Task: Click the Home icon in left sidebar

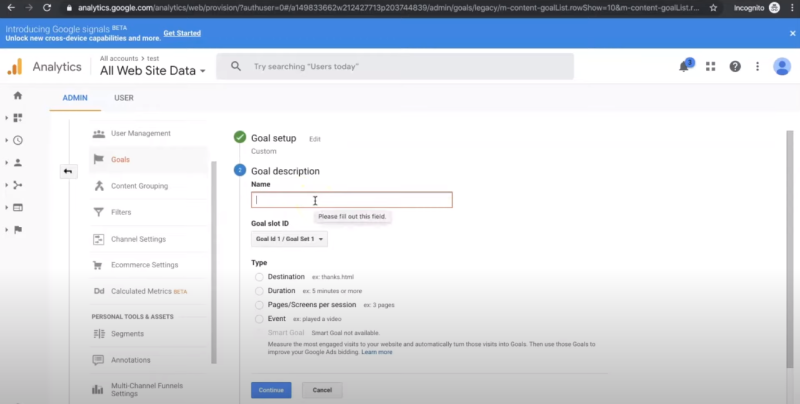Action: [x=17, y=95]
